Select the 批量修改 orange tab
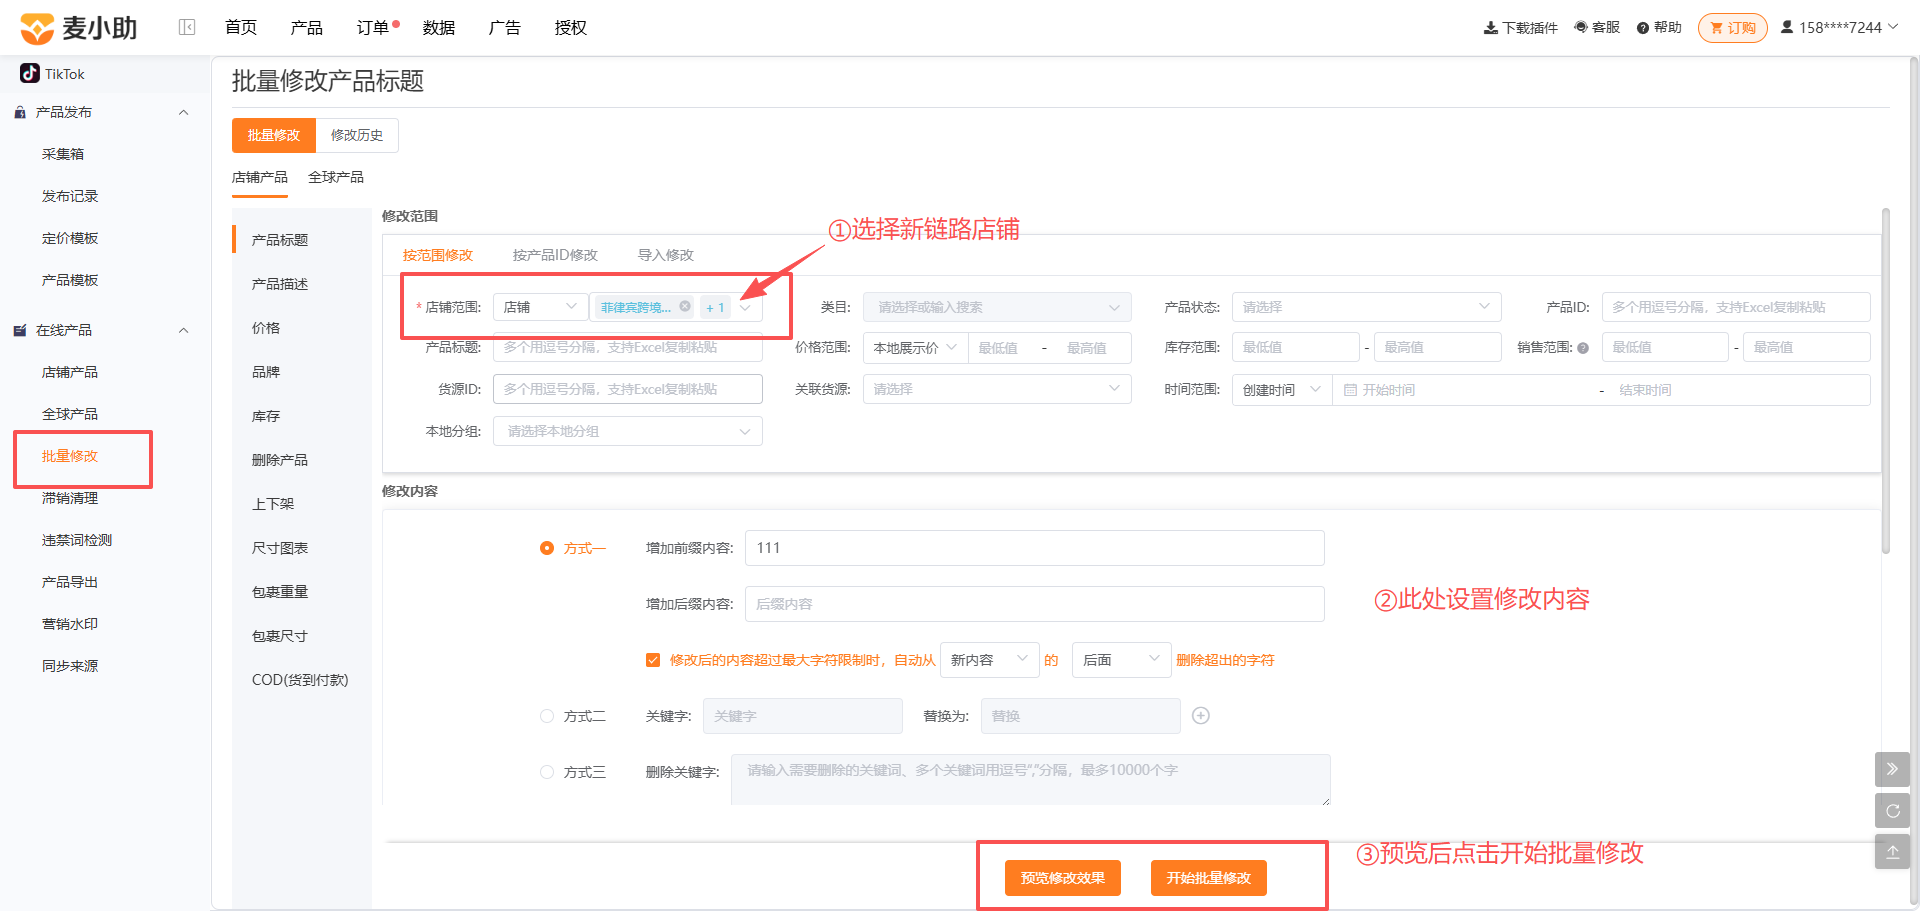The width and height of the screenshot is (1920, 911). [x=274, y=135]
